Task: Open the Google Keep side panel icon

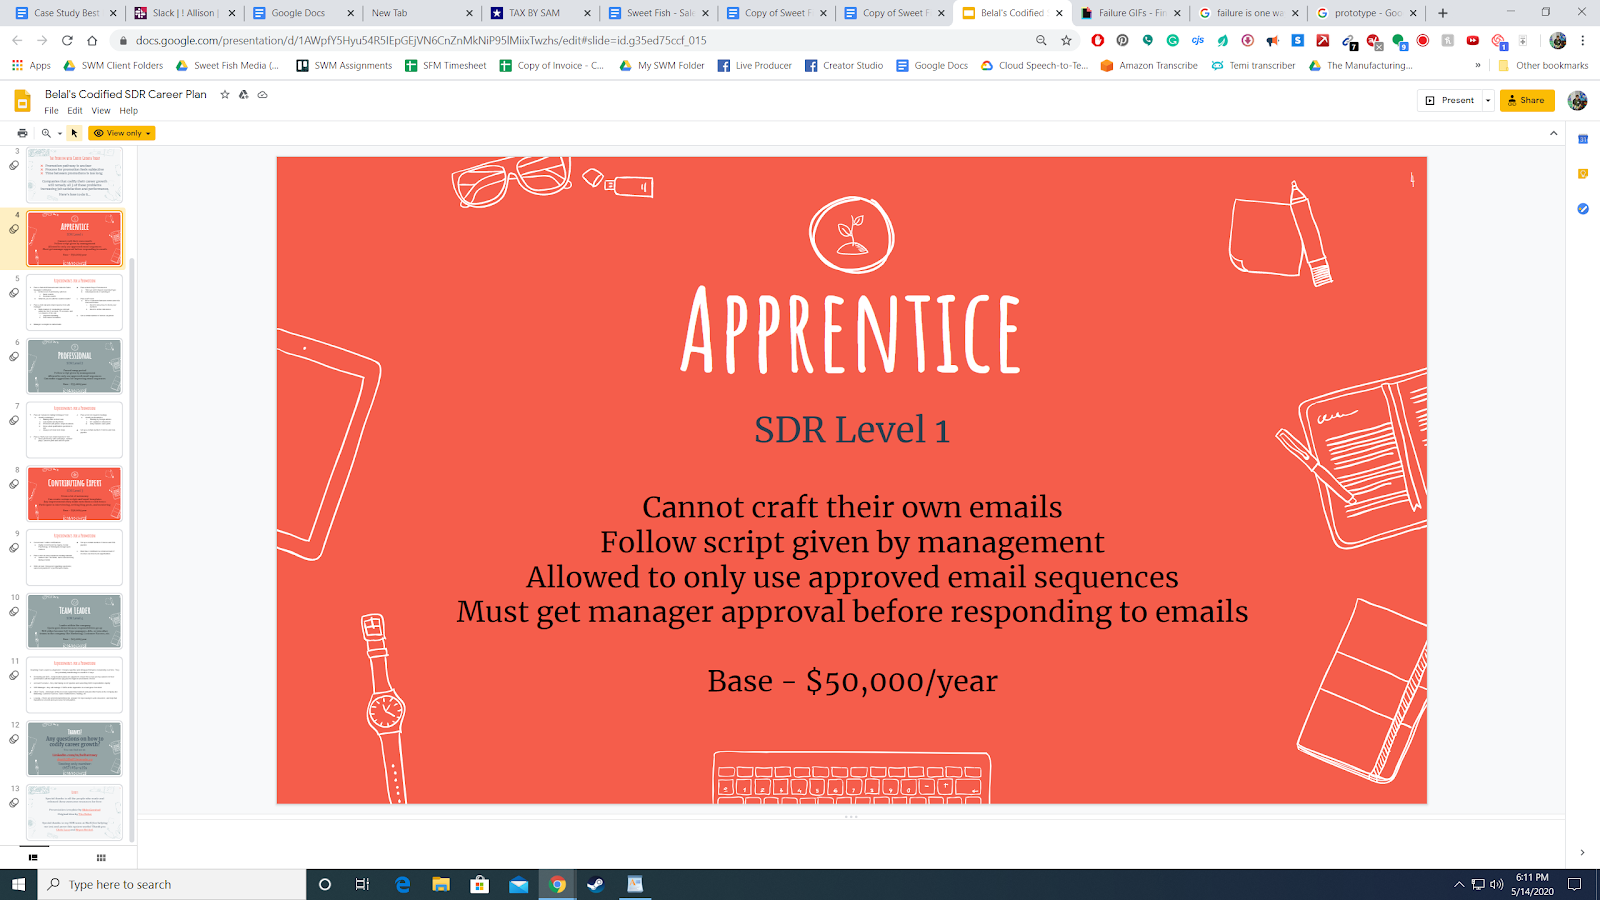Action: pyautogui.click(x=1583, y=174)
